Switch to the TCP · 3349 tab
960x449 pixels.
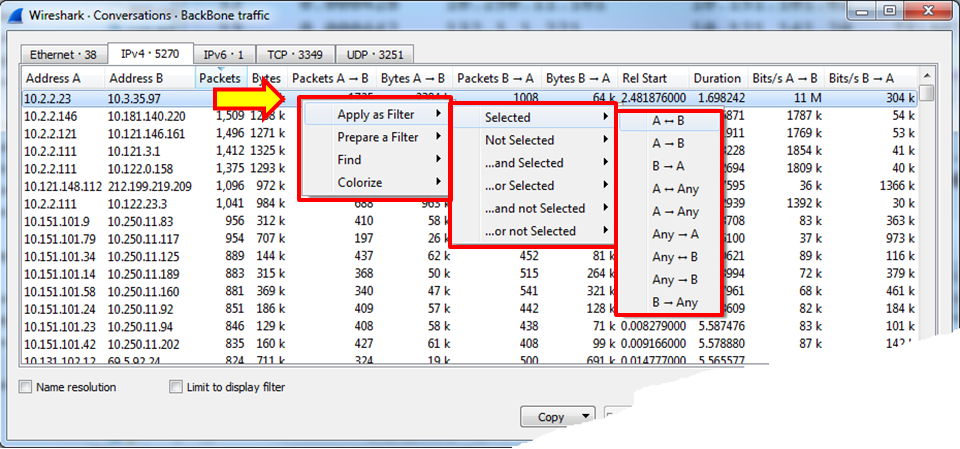[x=295, y=55]
